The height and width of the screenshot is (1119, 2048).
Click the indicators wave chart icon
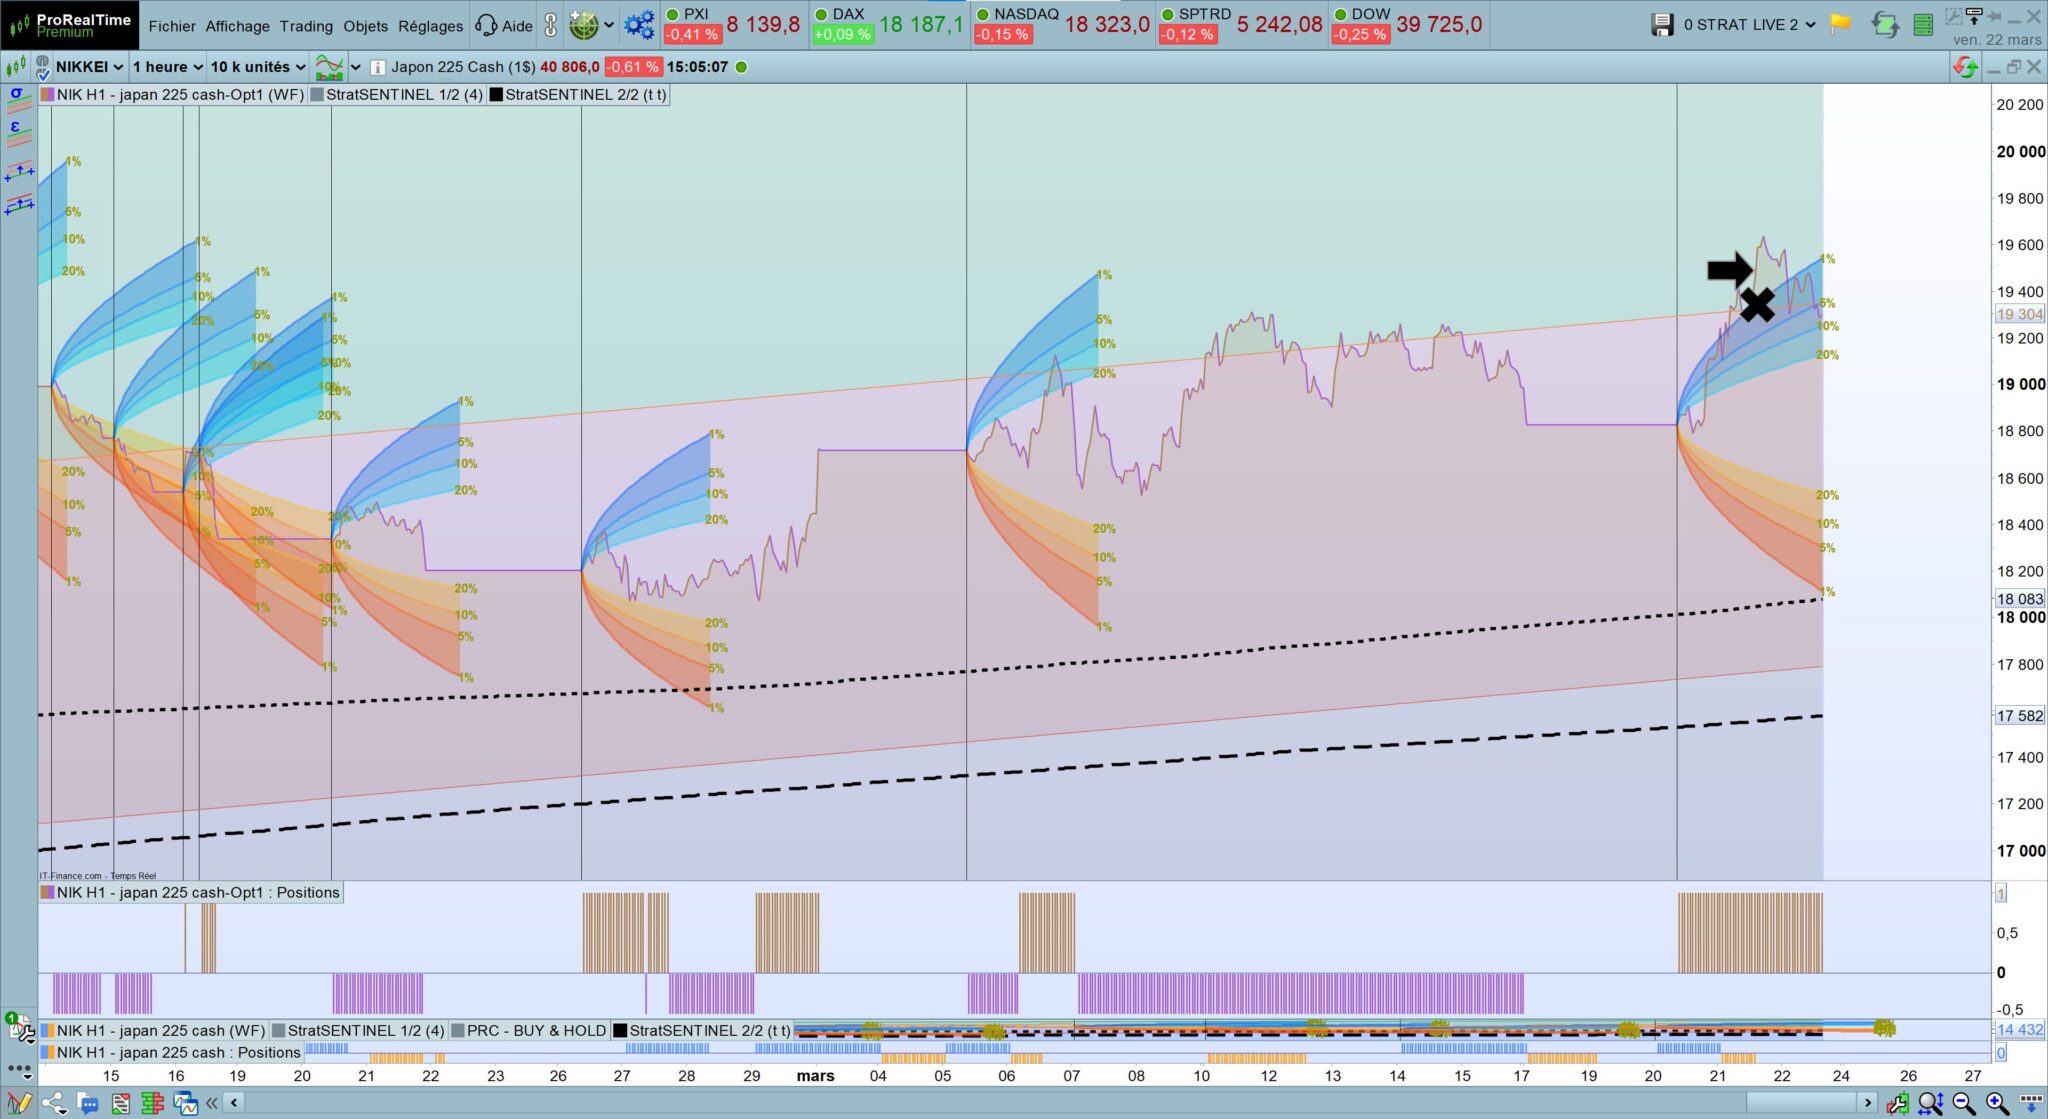(329, 67)
